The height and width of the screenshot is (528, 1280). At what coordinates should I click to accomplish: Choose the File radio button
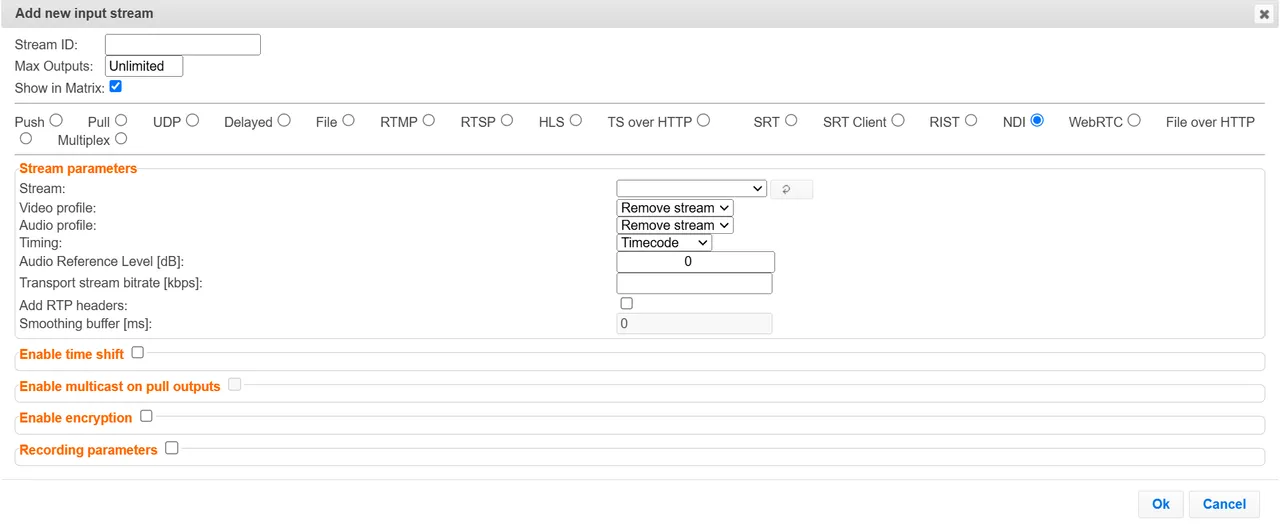coord(348,120)
